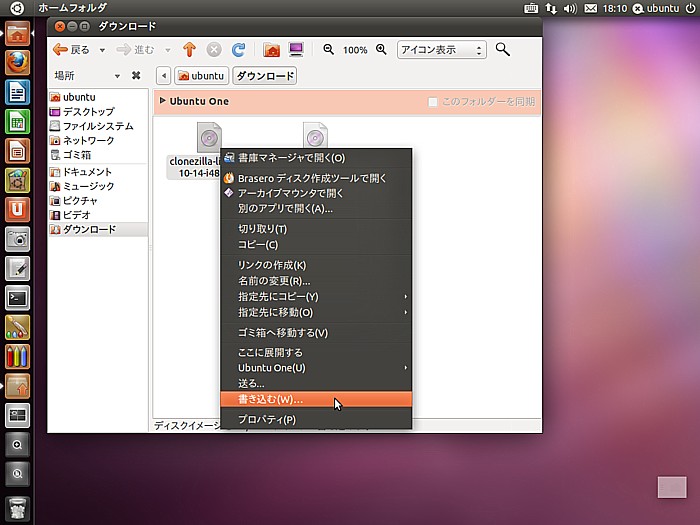Close the sidebar with X icon
Viewport: 700px width, 525px height.
click(136, 76)
